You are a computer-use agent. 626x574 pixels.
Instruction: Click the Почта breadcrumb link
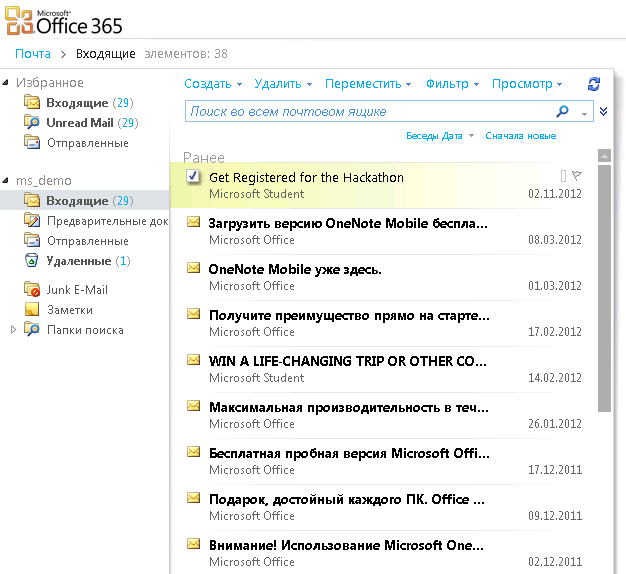[x=33, y=53]
